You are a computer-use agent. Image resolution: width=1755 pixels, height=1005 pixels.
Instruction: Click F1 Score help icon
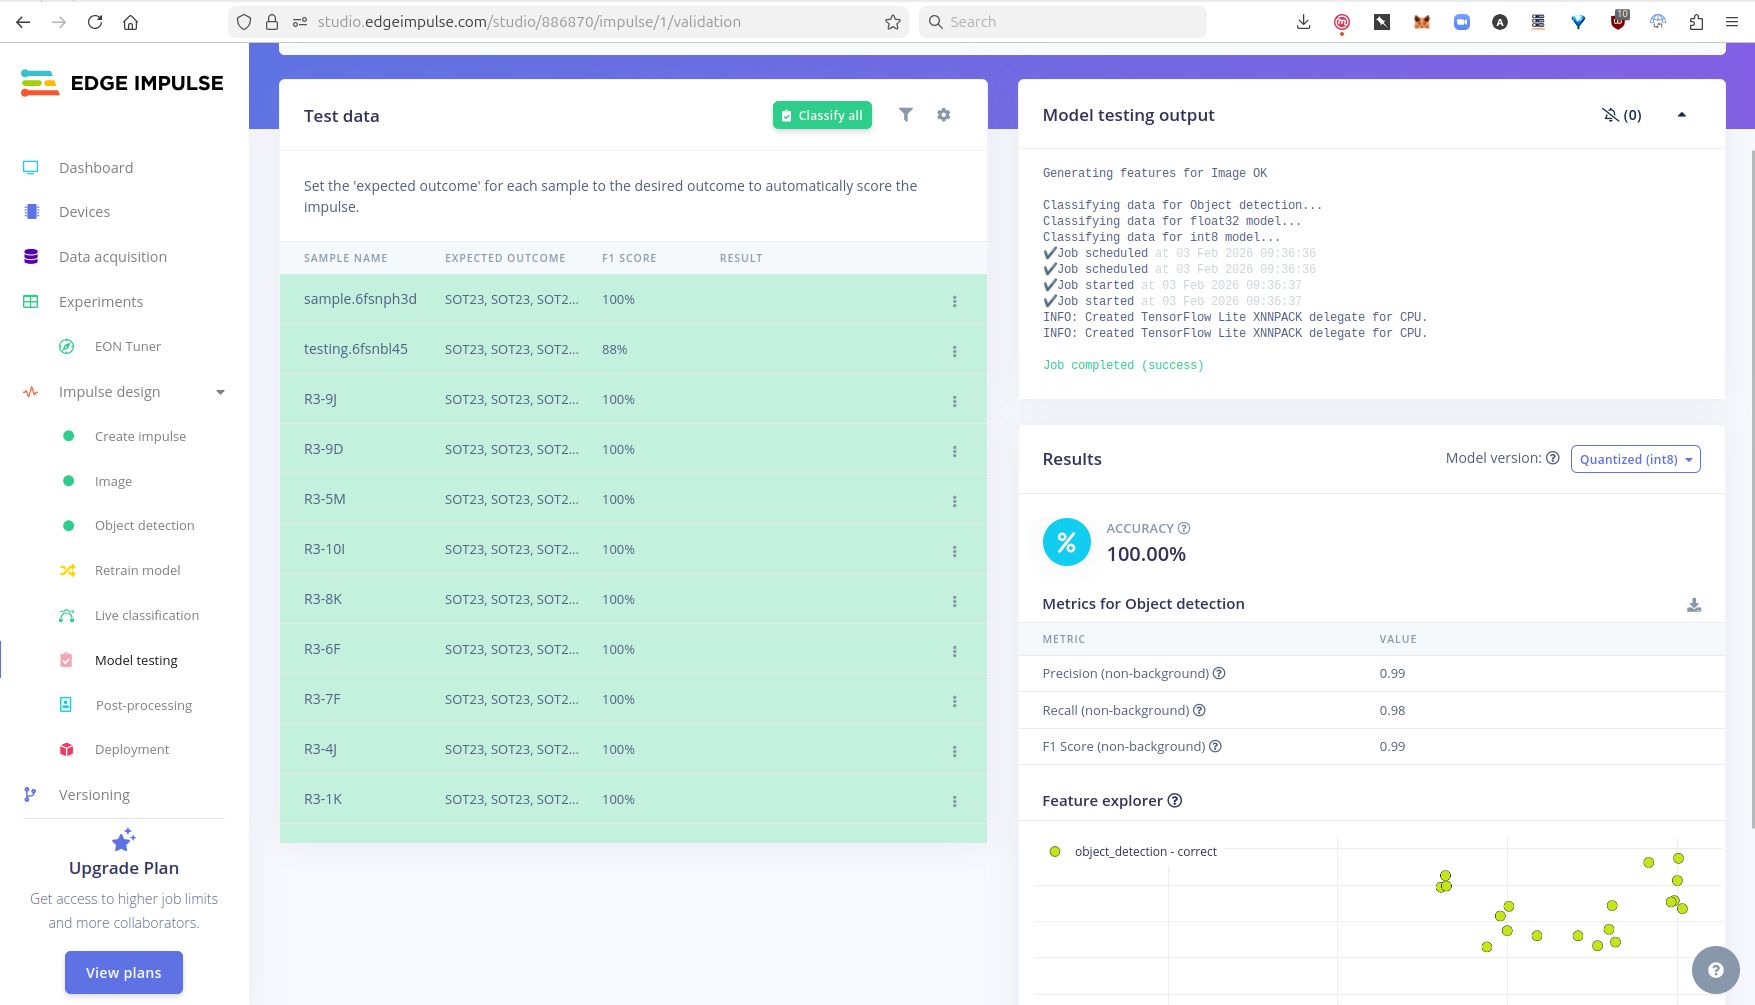(1215, 746)
